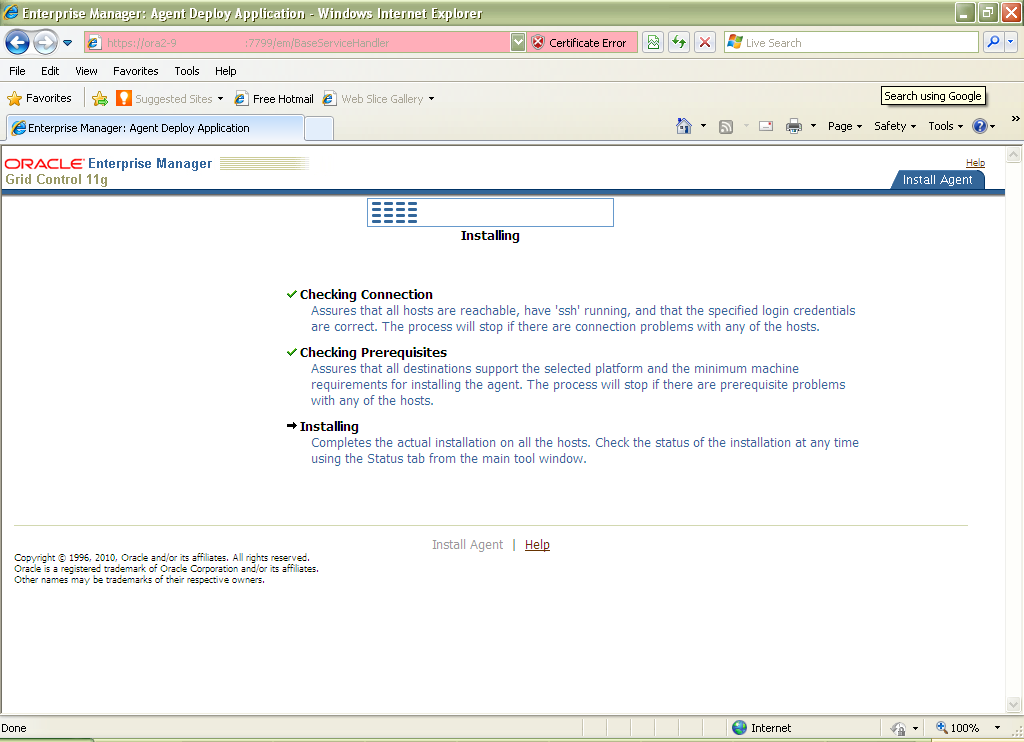The height and width of the screenshot is (742, 1024).
Task: Open the Page command menu
Action: pos(845,126)
